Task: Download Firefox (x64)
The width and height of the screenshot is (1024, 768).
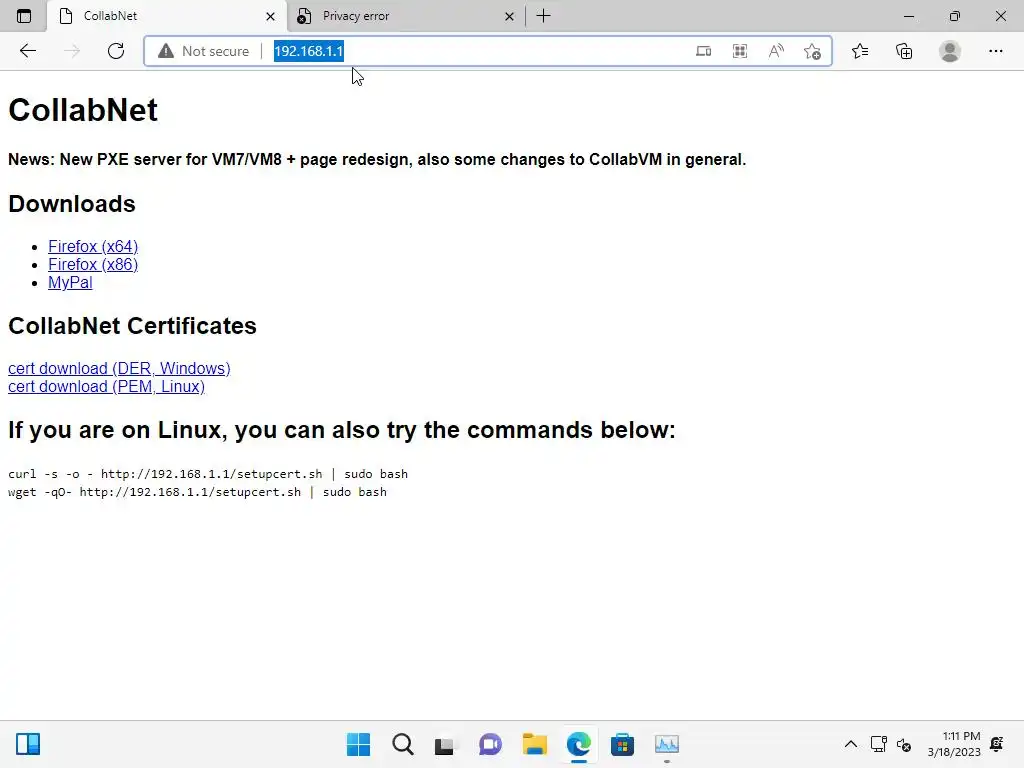Action: [x=93, y=246]
